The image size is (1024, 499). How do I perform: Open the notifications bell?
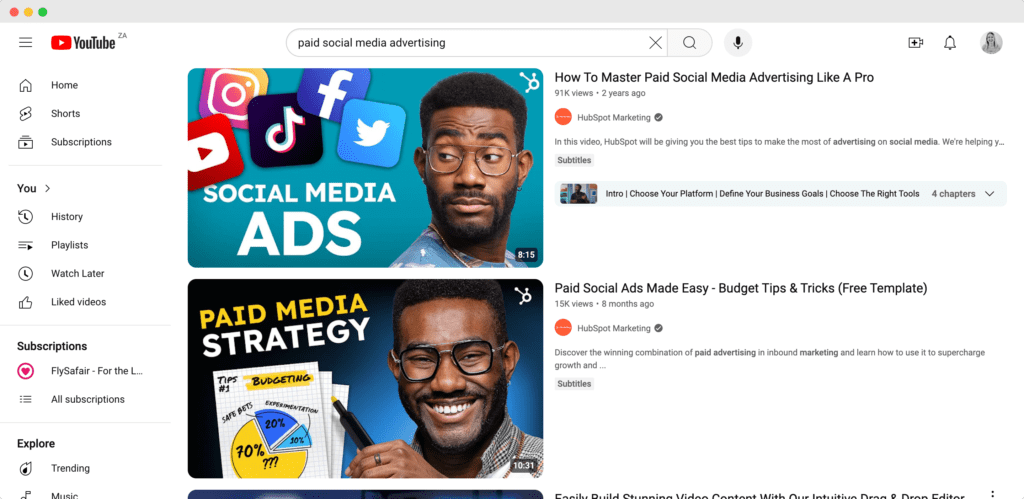[950, 43]
